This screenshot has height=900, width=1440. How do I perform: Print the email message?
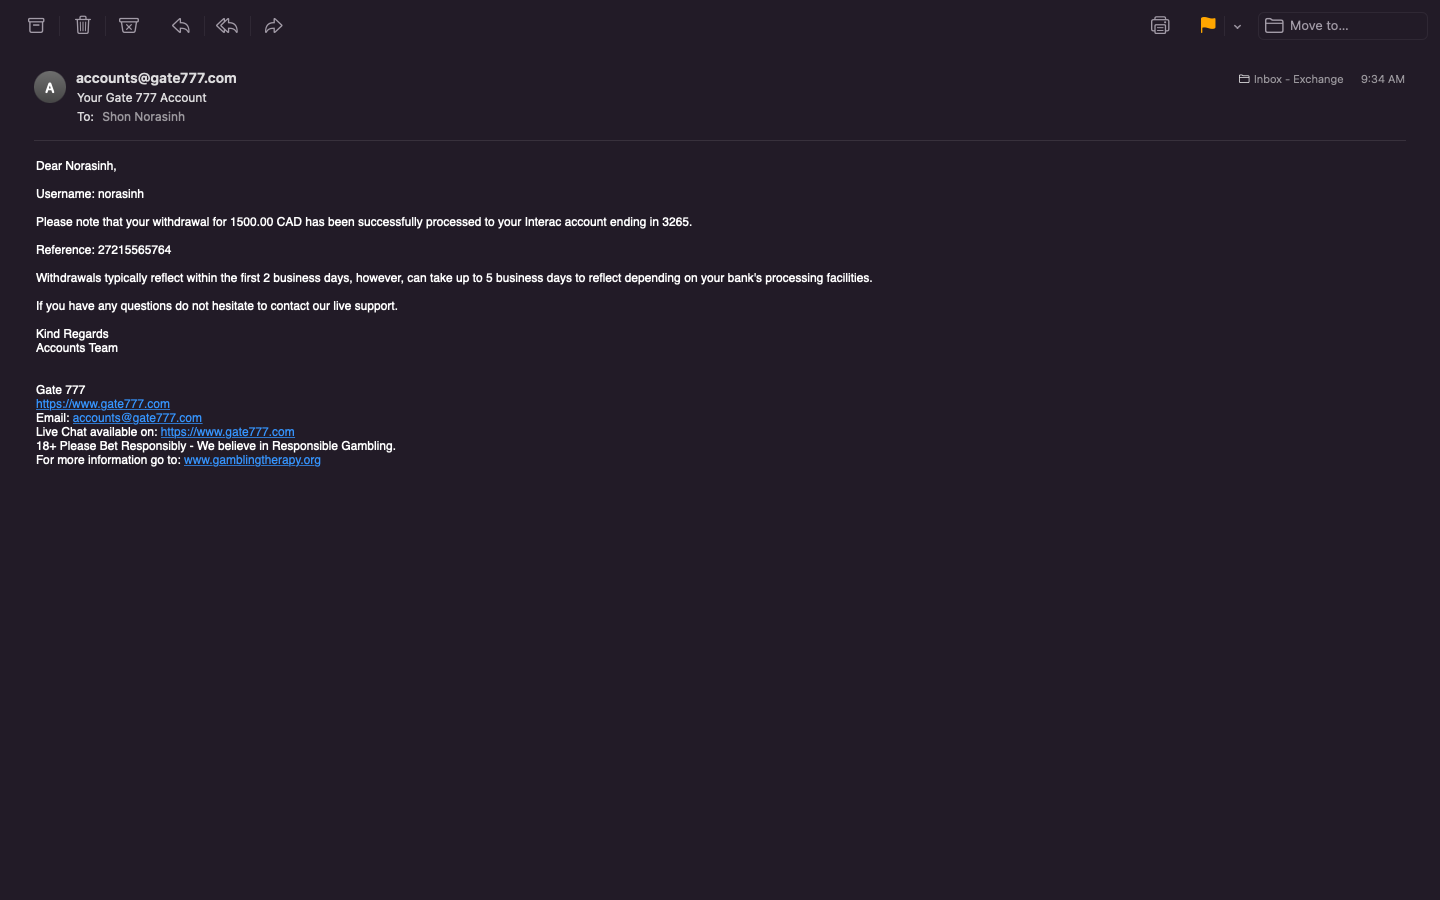coord(1160,26)
